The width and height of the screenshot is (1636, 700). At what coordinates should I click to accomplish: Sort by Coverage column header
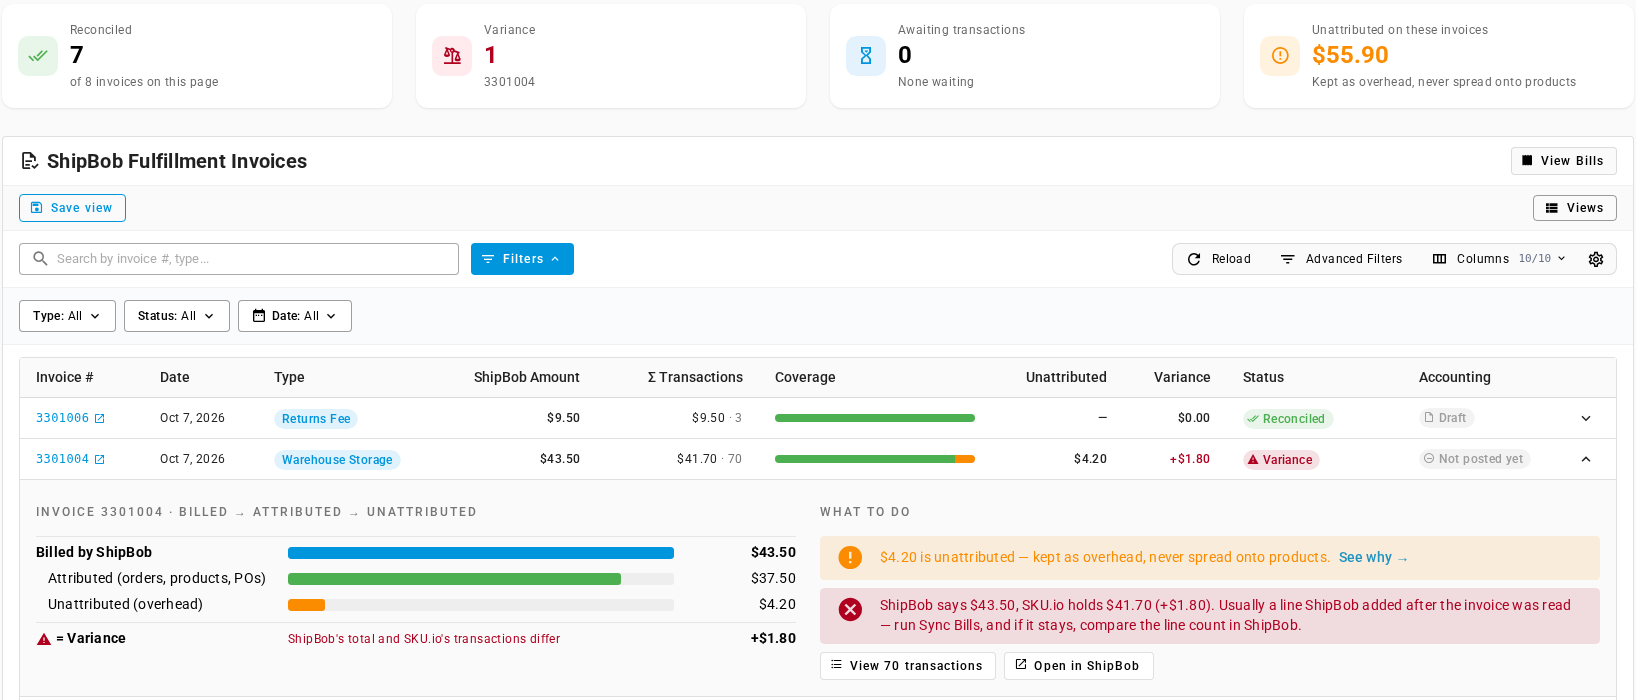pos(805,378)
